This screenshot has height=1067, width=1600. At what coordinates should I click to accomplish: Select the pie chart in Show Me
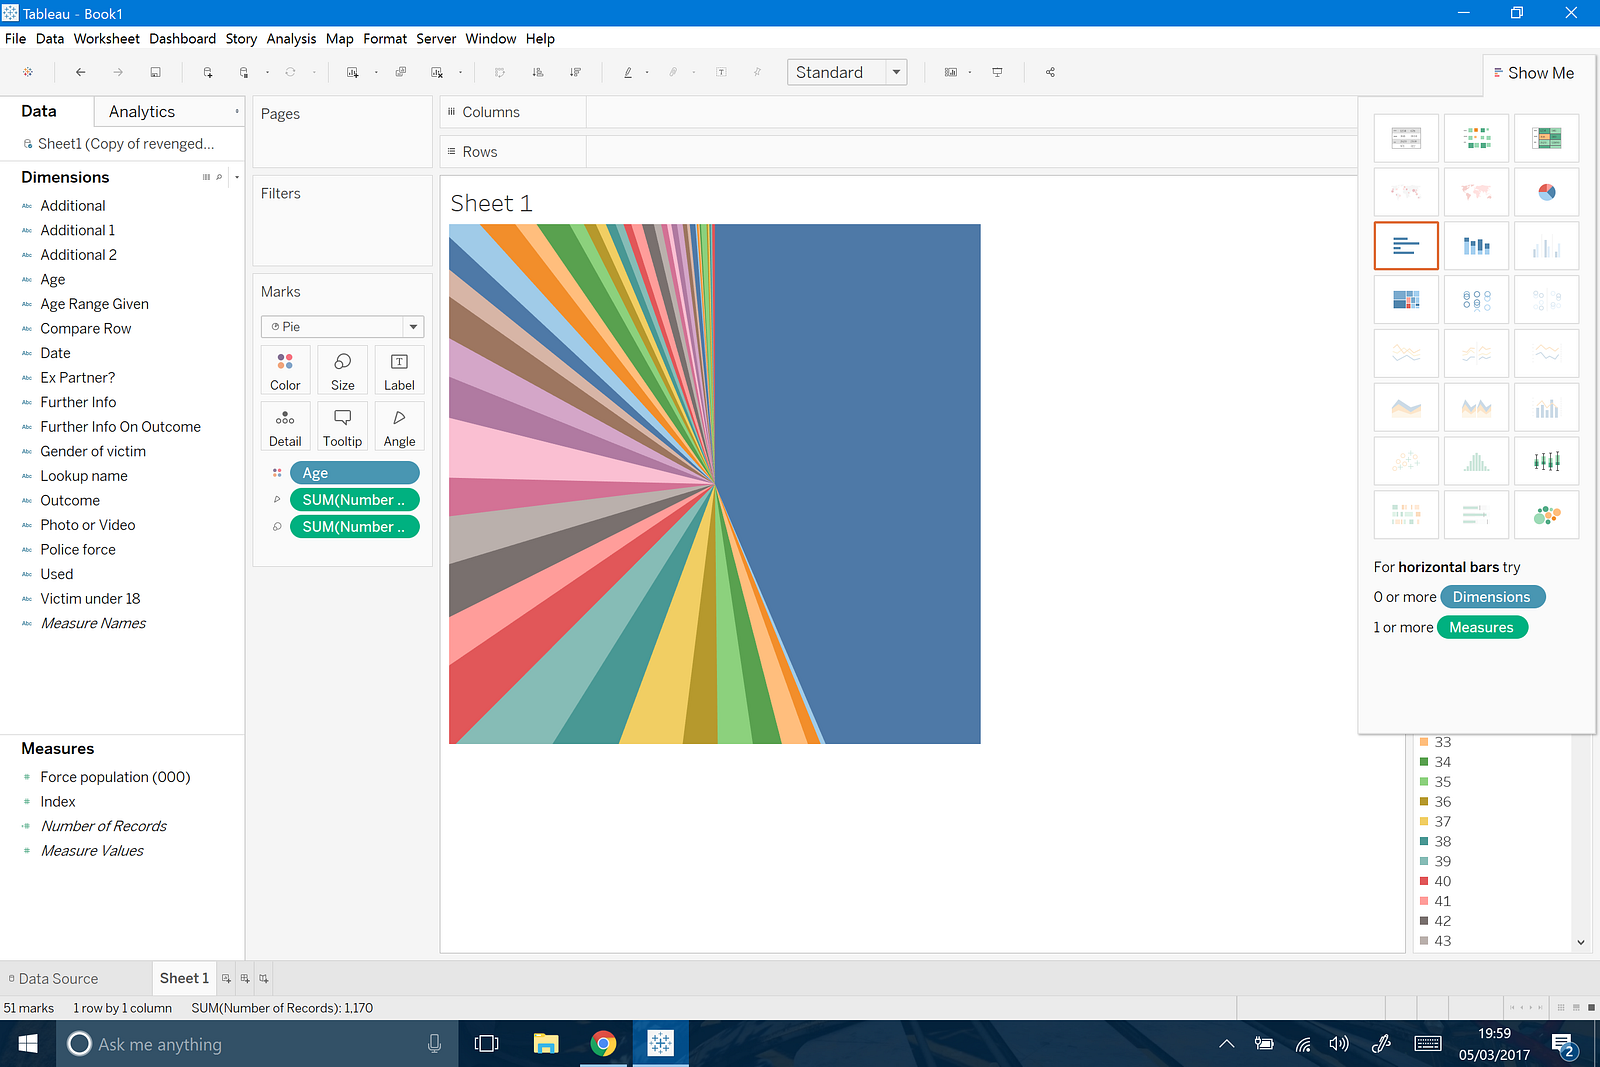click(1546, 192)
